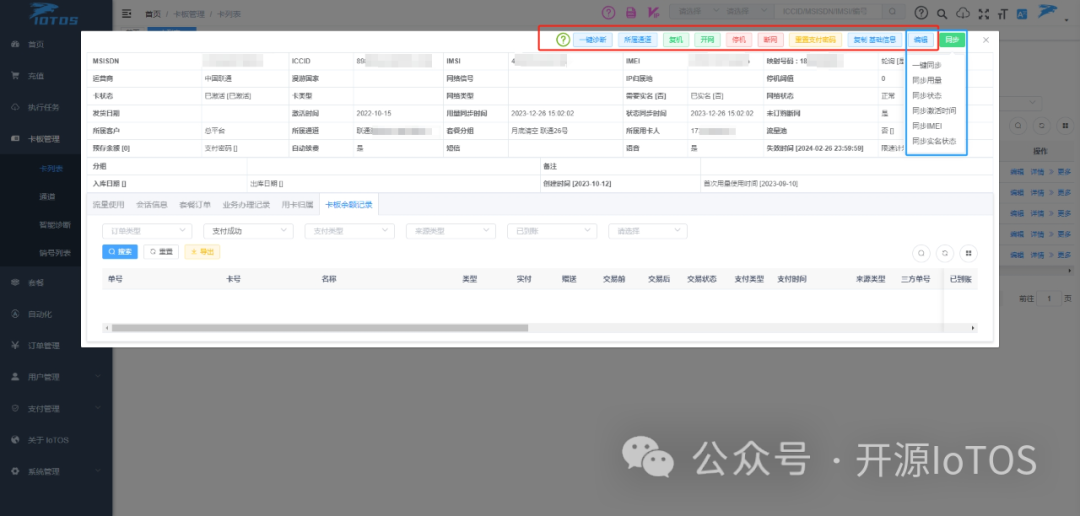
Task: Click the green help question-mark icon in dialog
Action: coord(563,40)
